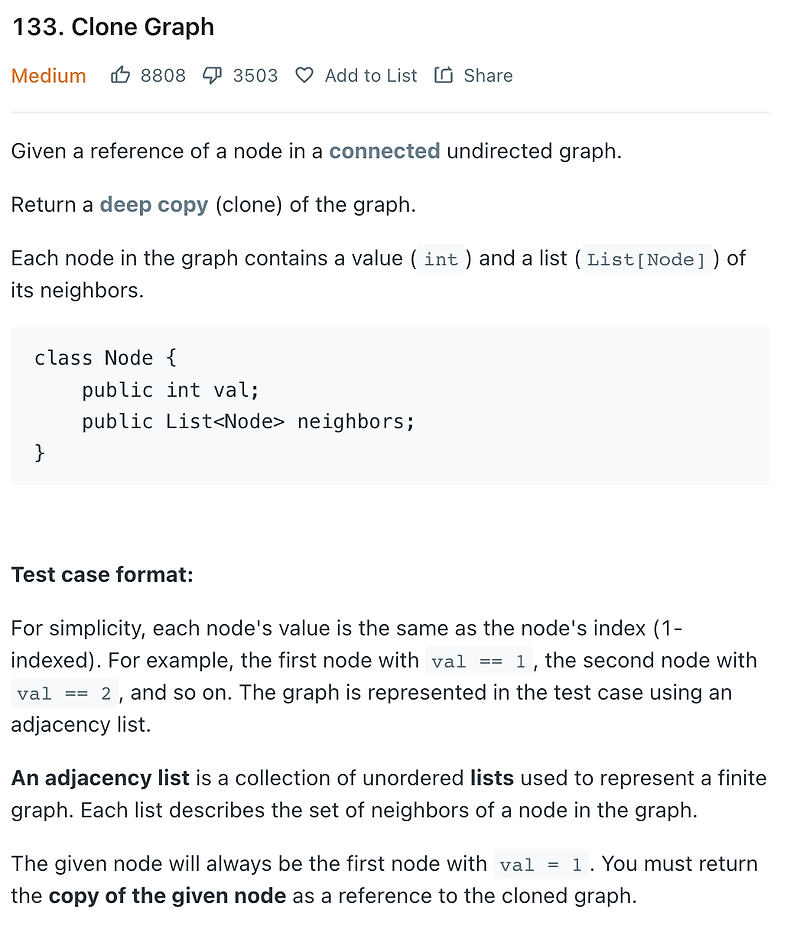Upvote the problem with the thumbs-up icon

[x=120, y=75]
